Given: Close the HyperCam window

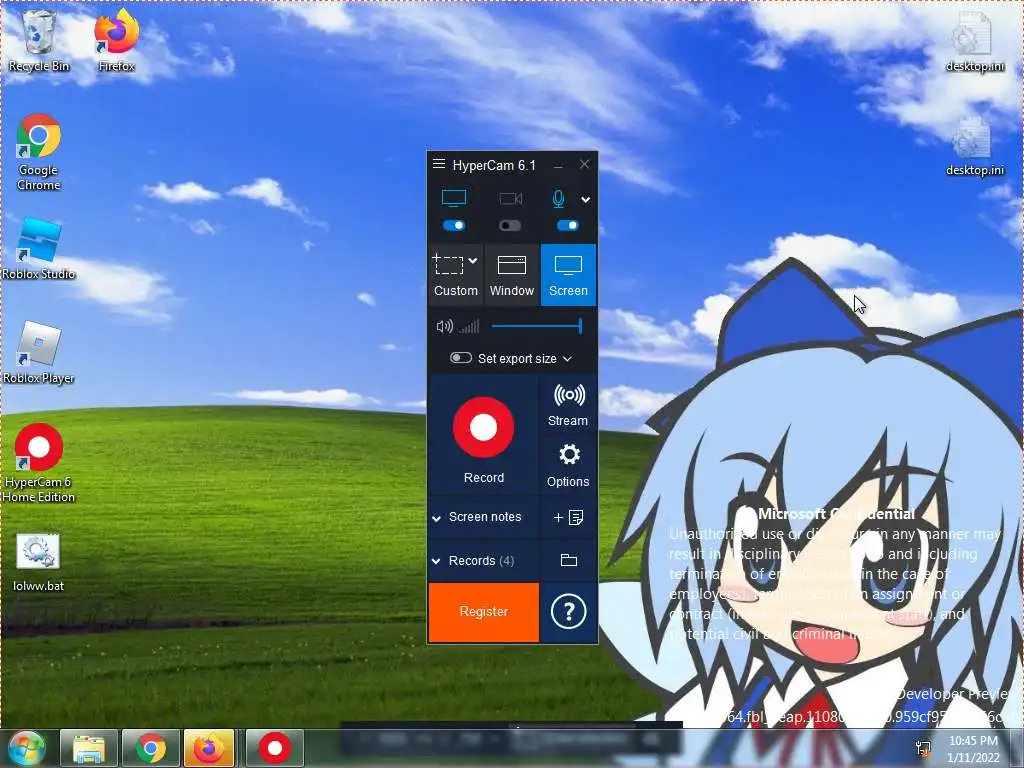Looking at the screenshot, I should [x=584, y=164].
